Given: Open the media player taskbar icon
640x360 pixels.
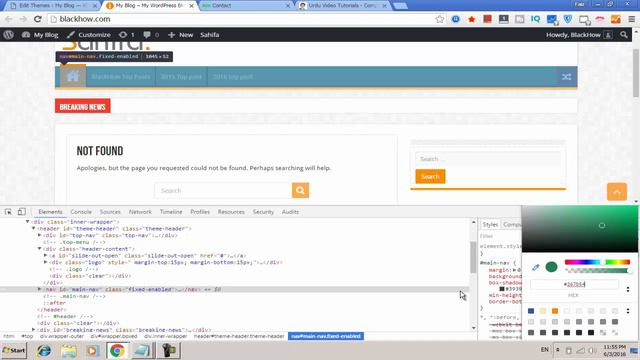Looking at the screenshot, I should (x=93, y=350).
